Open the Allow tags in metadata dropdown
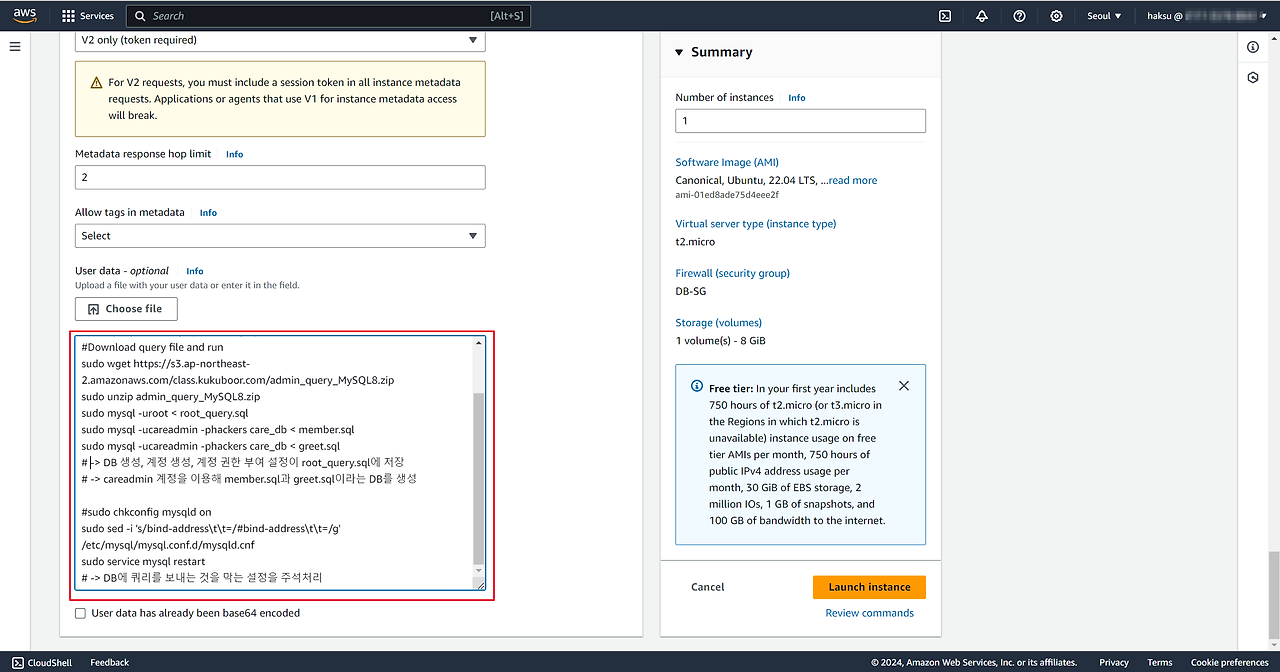This screenshot has height=672, width=1280. tap(280, 236)
